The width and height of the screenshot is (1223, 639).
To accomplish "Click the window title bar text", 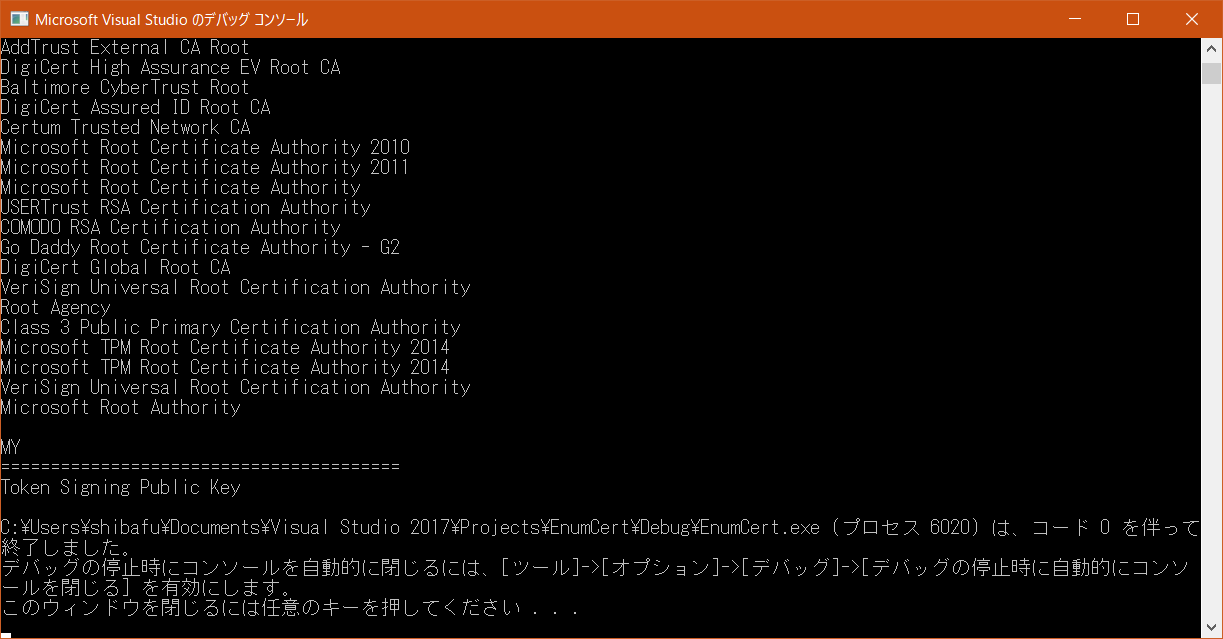I will (172, 20).
